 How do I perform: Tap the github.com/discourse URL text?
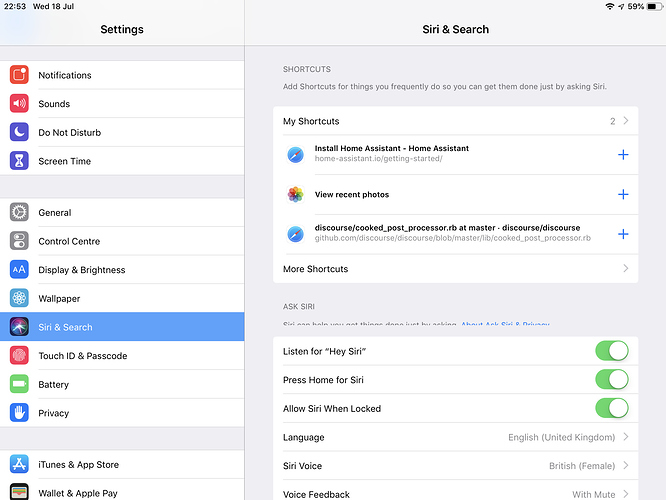click(452, 238)
